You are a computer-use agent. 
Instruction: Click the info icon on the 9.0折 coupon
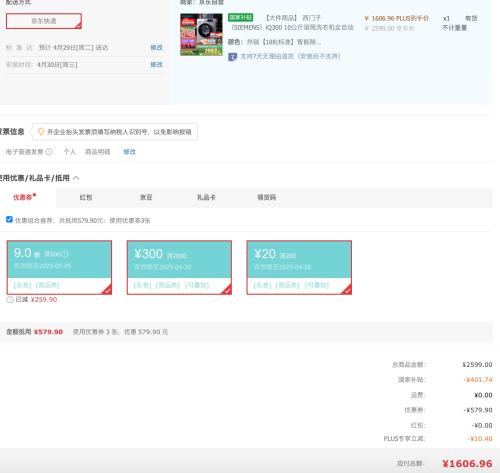coord(65,254)
